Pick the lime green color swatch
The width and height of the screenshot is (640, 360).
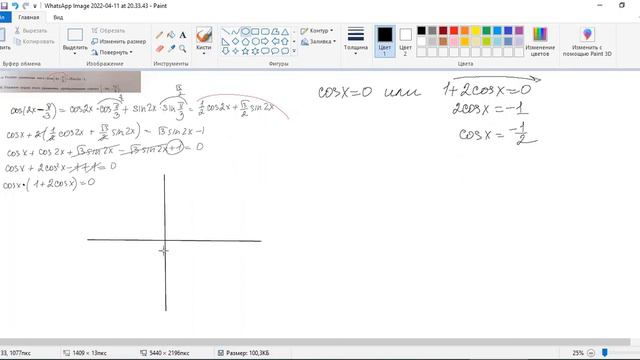click(487, 41)
